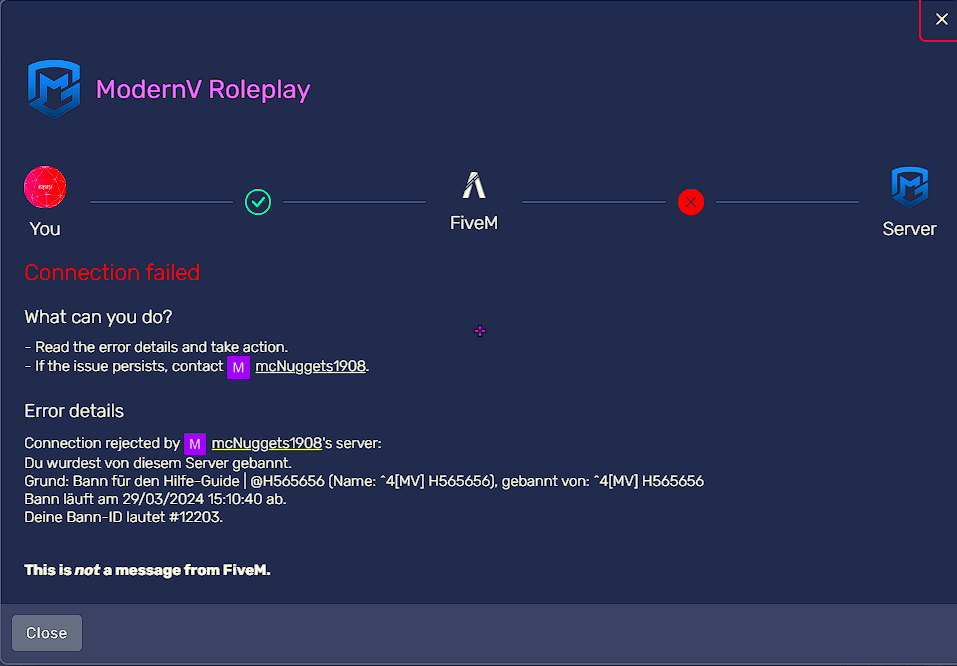The height and width of the screenshot is (666, 957).
Task: Click 'Deine Bann-ID lautet #12203.' text
Action: click(x=124, y=518)
